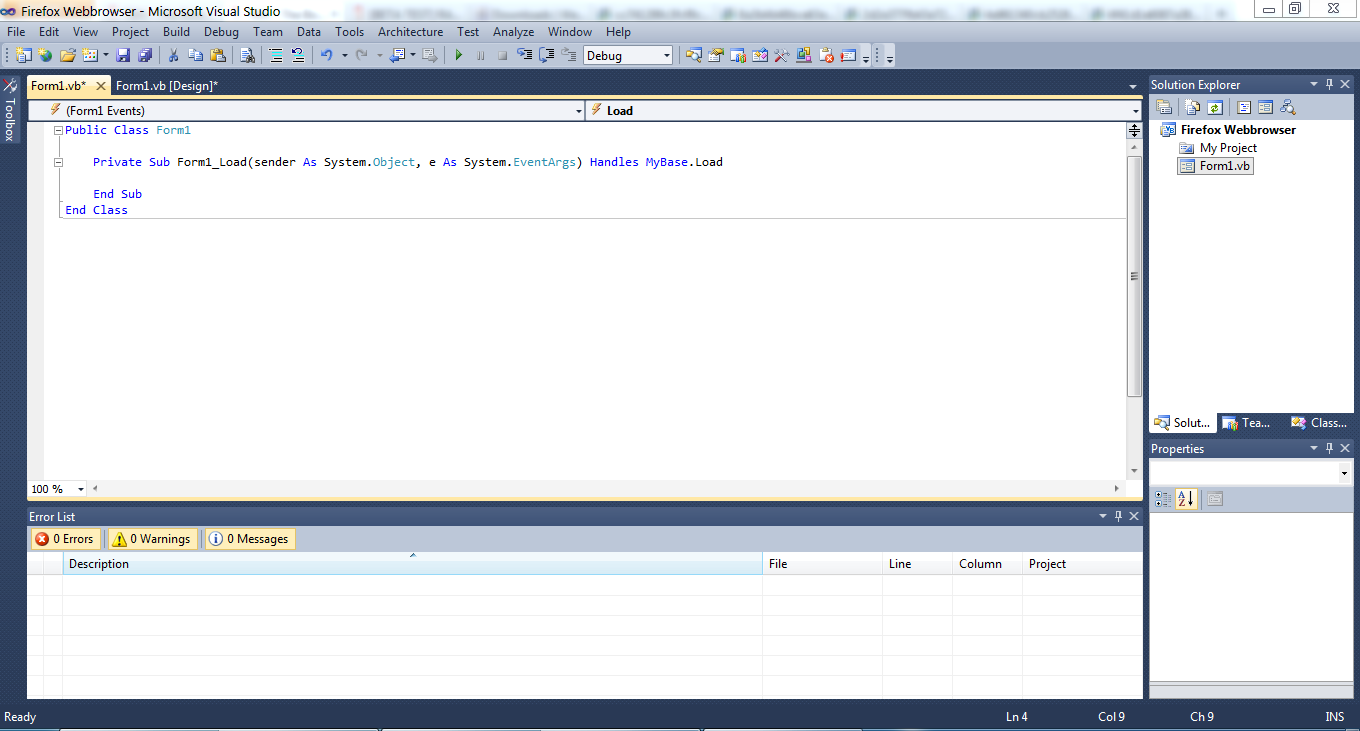Save Form1.vb with the floppy disk icon
This screenshot has height=731, width=1360.
(123, 56)
